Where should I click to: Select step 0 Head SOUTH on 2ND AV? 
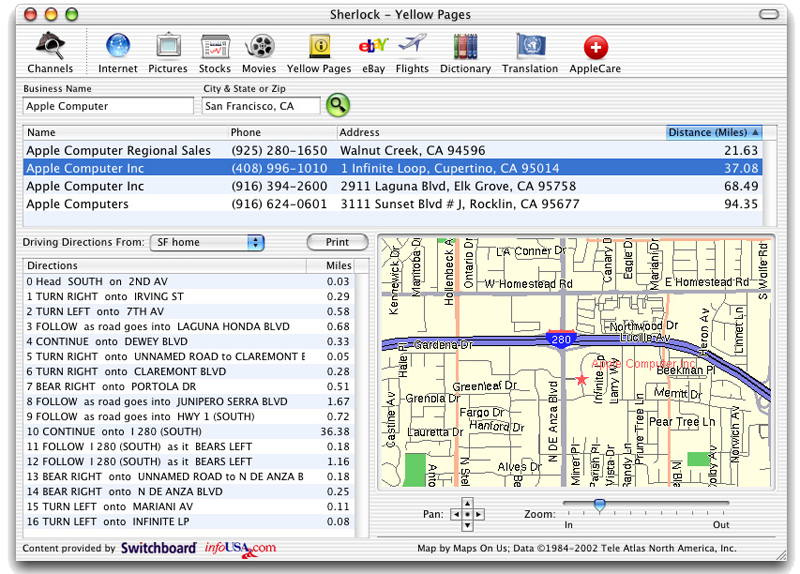click(189, 282)
